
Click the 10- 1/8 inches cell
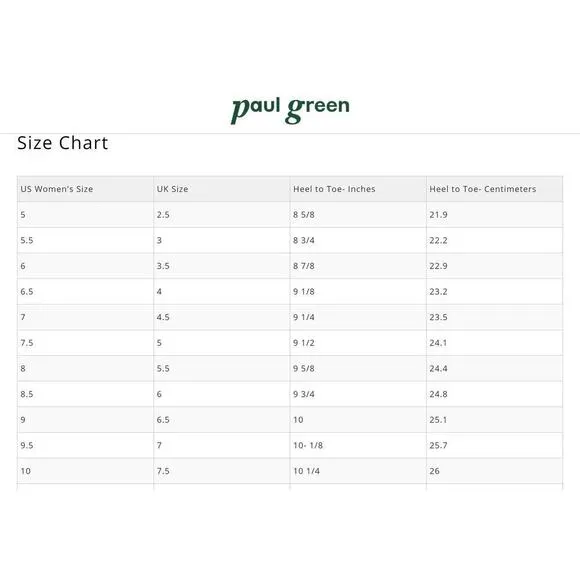coord(358,445)
